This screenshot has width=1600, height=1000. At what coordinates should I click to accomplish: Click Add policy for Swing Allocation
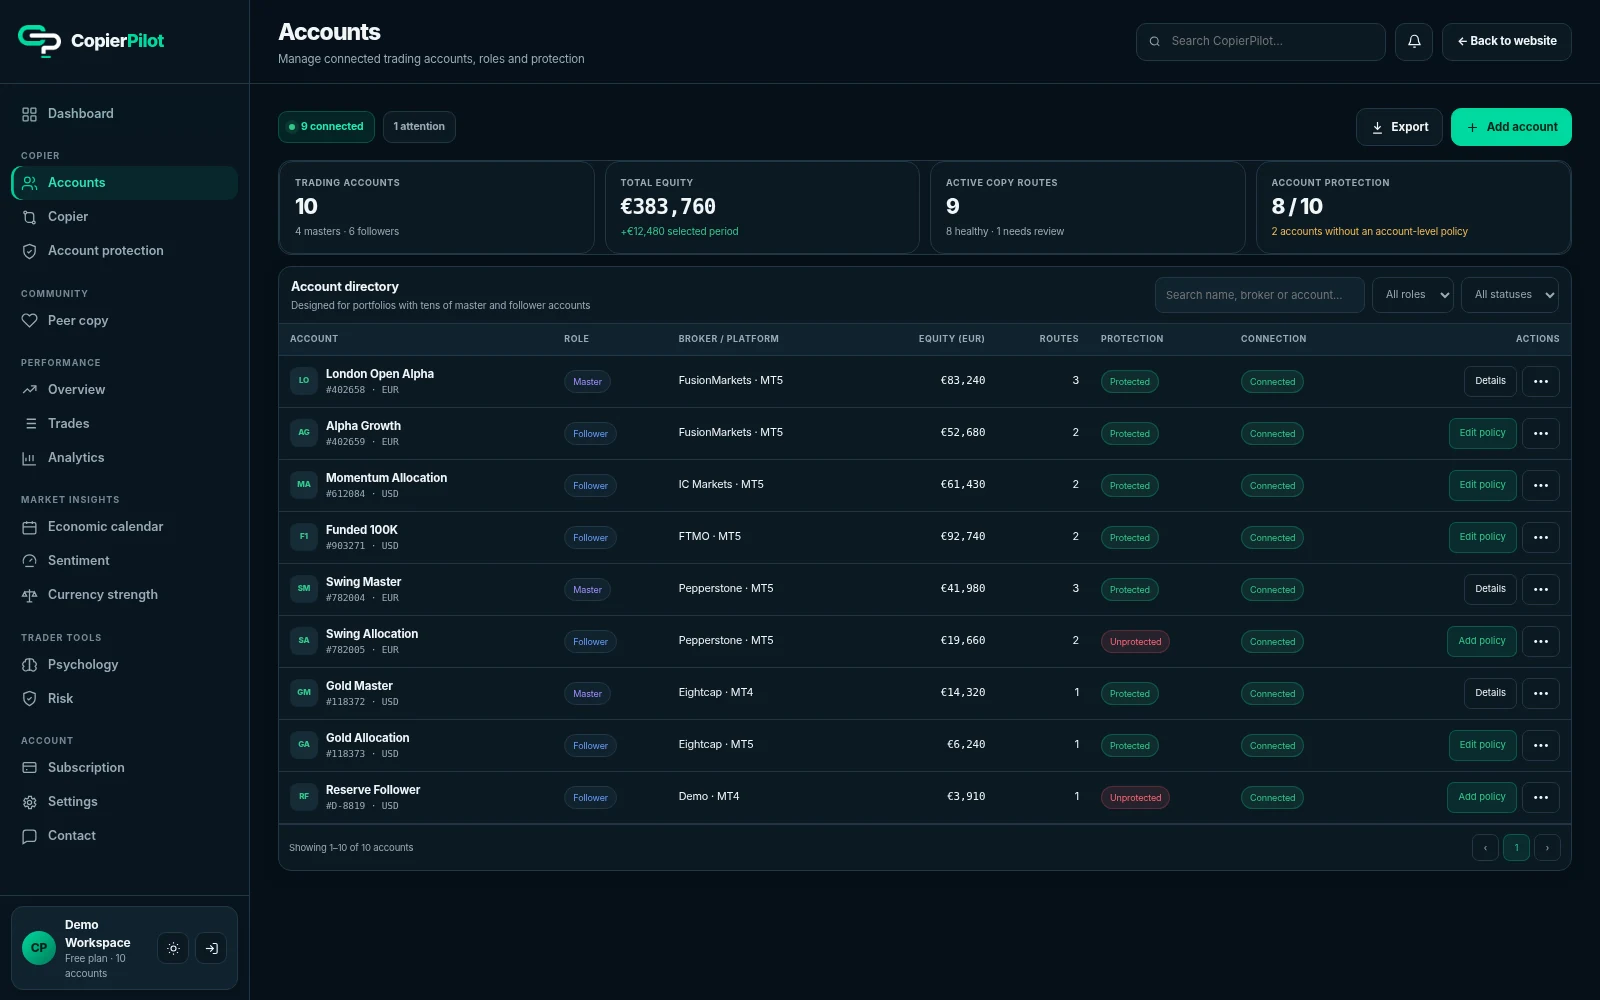click(x=1482, y=641)
